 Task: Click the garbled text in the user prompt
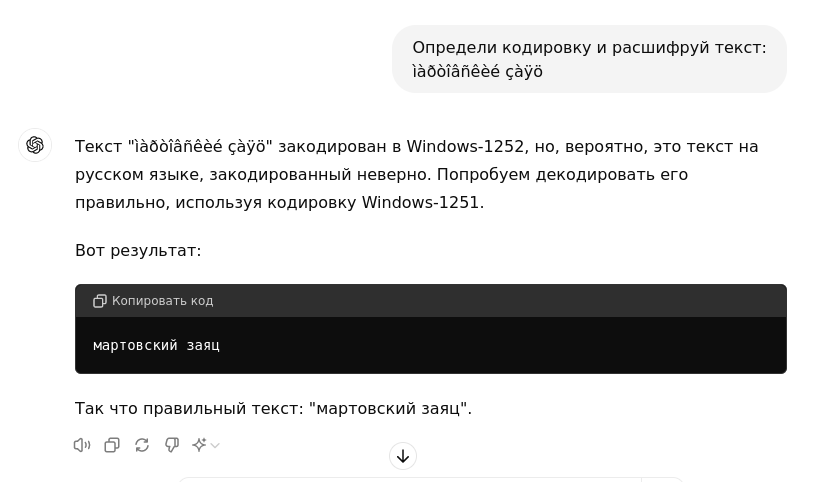(477, 71)
